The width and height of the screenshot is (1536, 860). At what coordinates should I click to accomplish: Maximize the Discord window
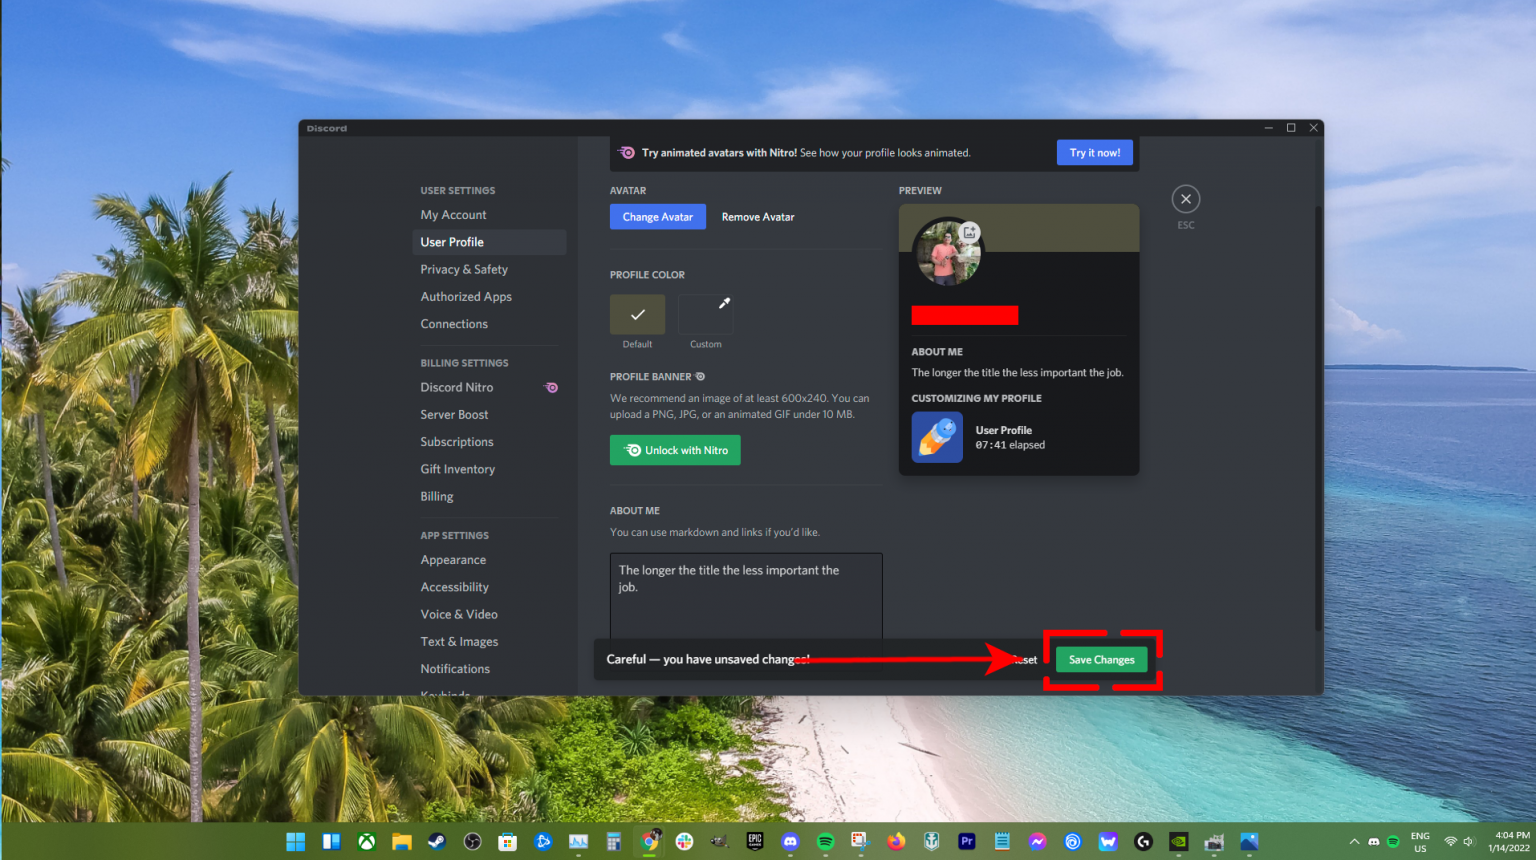click(x=1291, y=128)
